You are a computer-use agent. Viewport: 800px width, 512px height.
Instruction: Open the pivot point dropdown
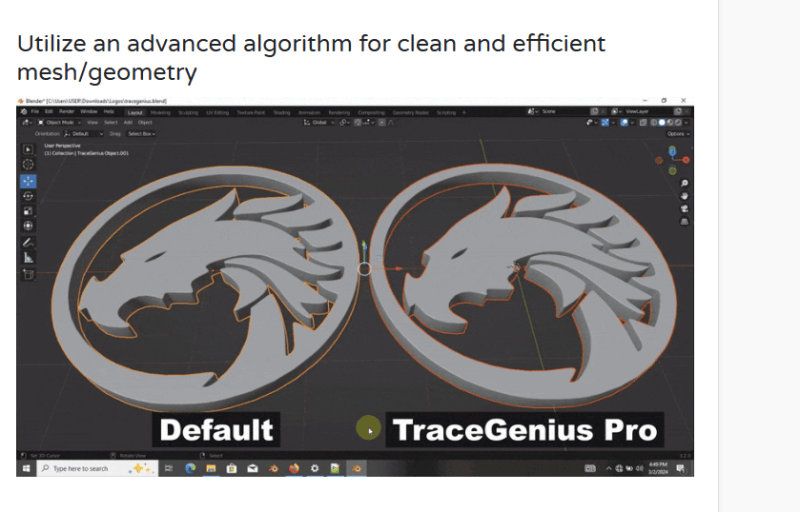[x=344, y=122]
